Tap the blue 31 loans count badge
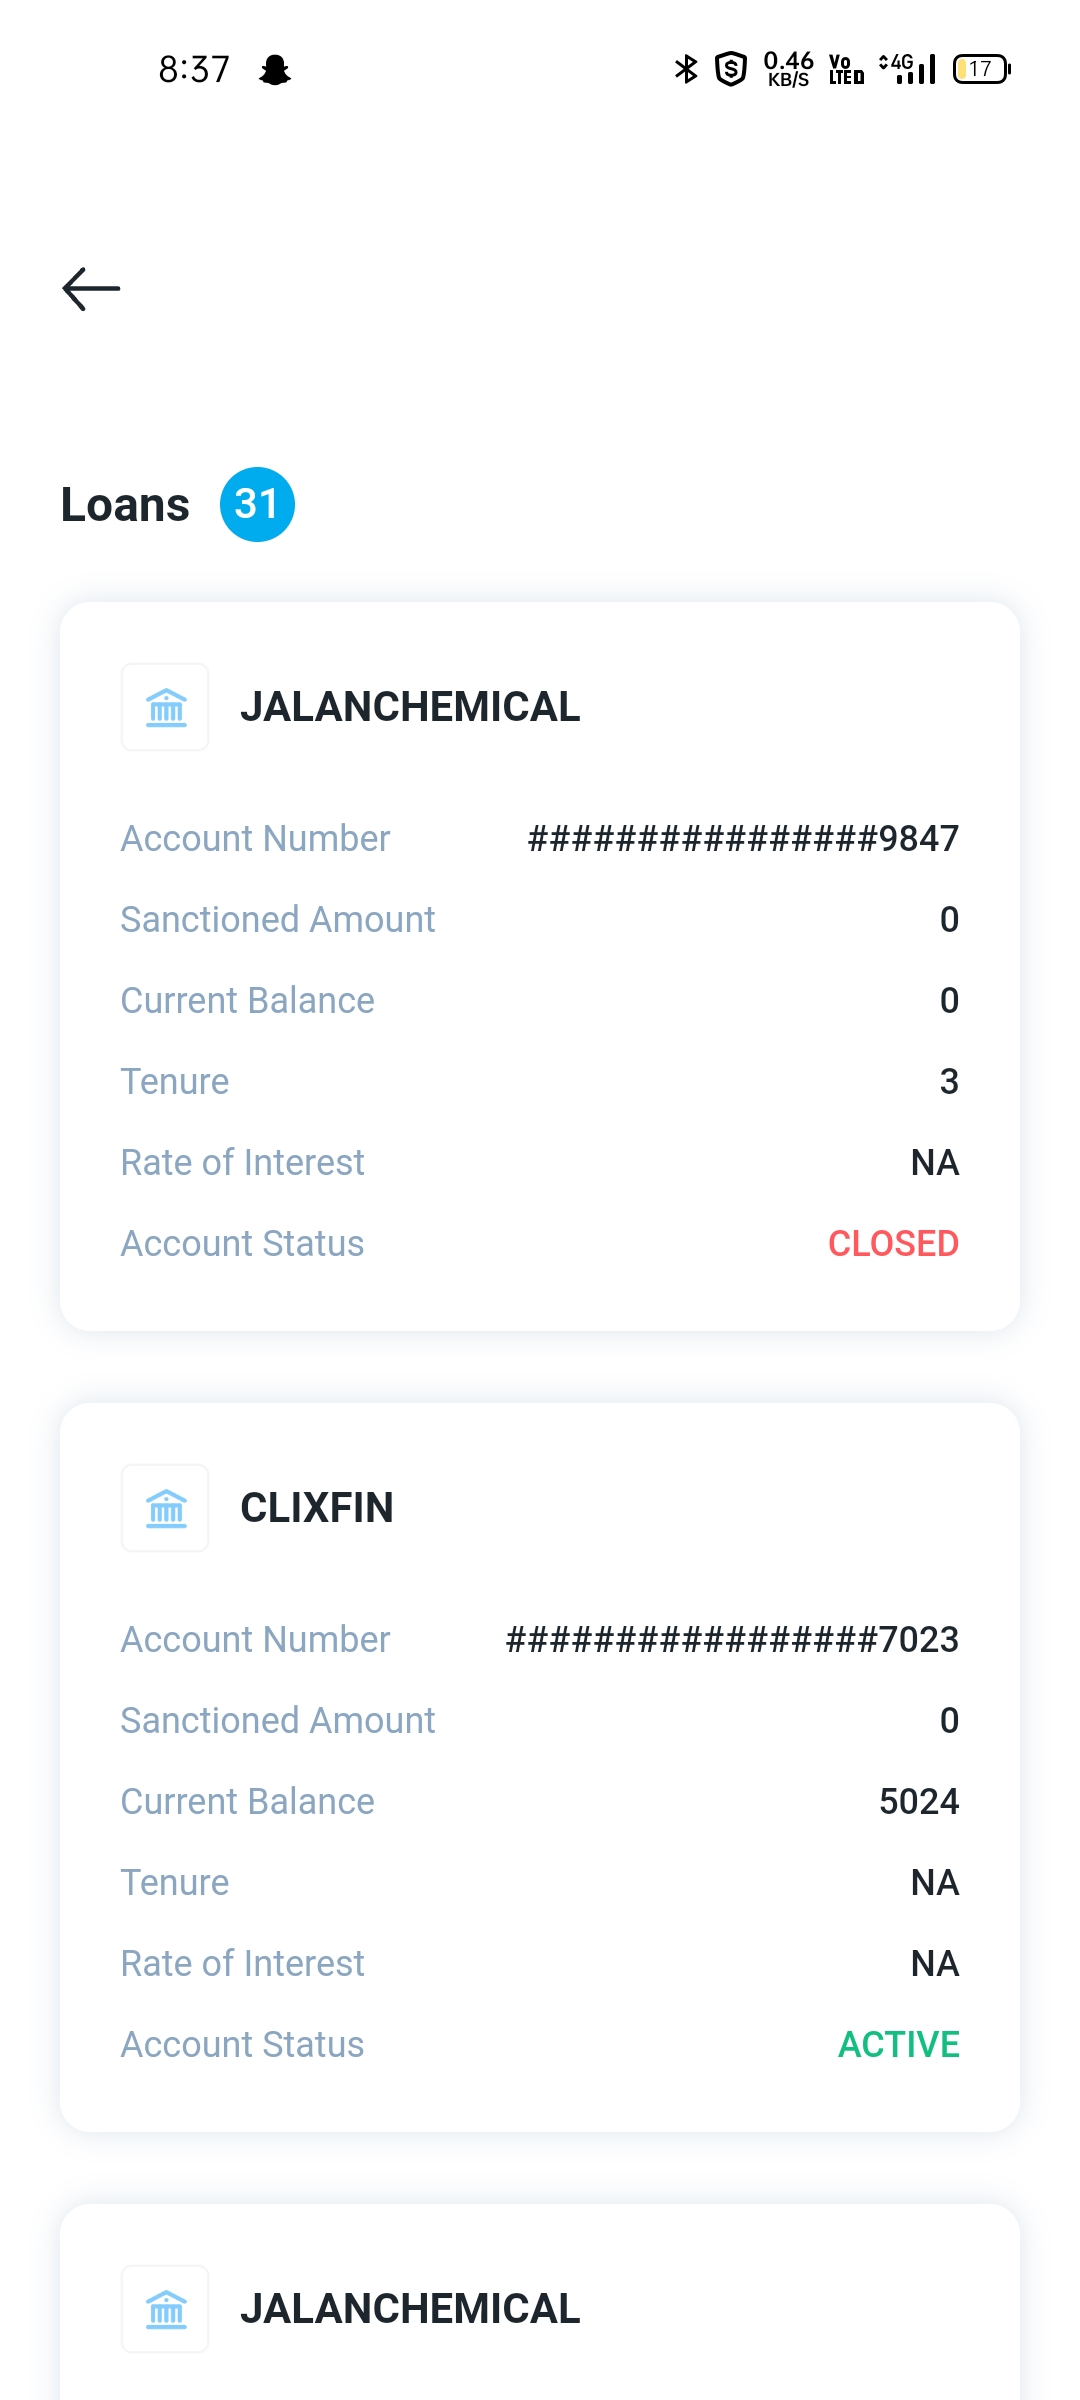The image size is (1080, 2400). [257, 504]
